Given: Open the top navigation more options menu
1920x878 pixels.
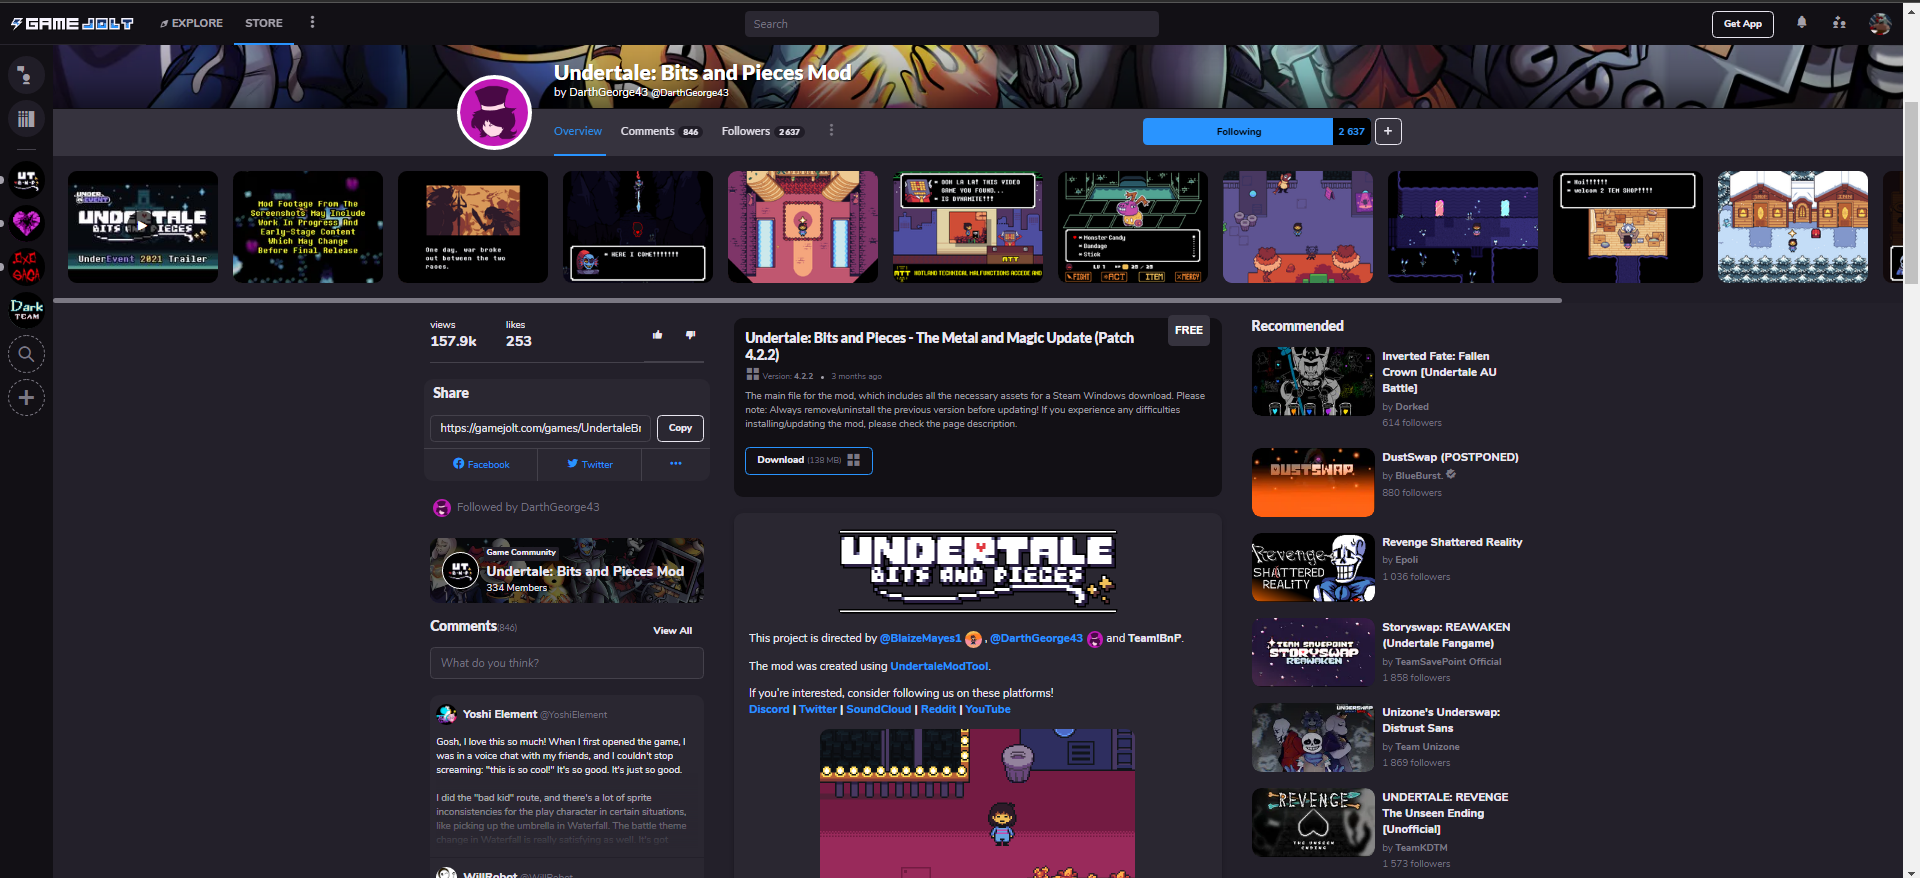Looking at the screenshot, I should pos(312,22).
